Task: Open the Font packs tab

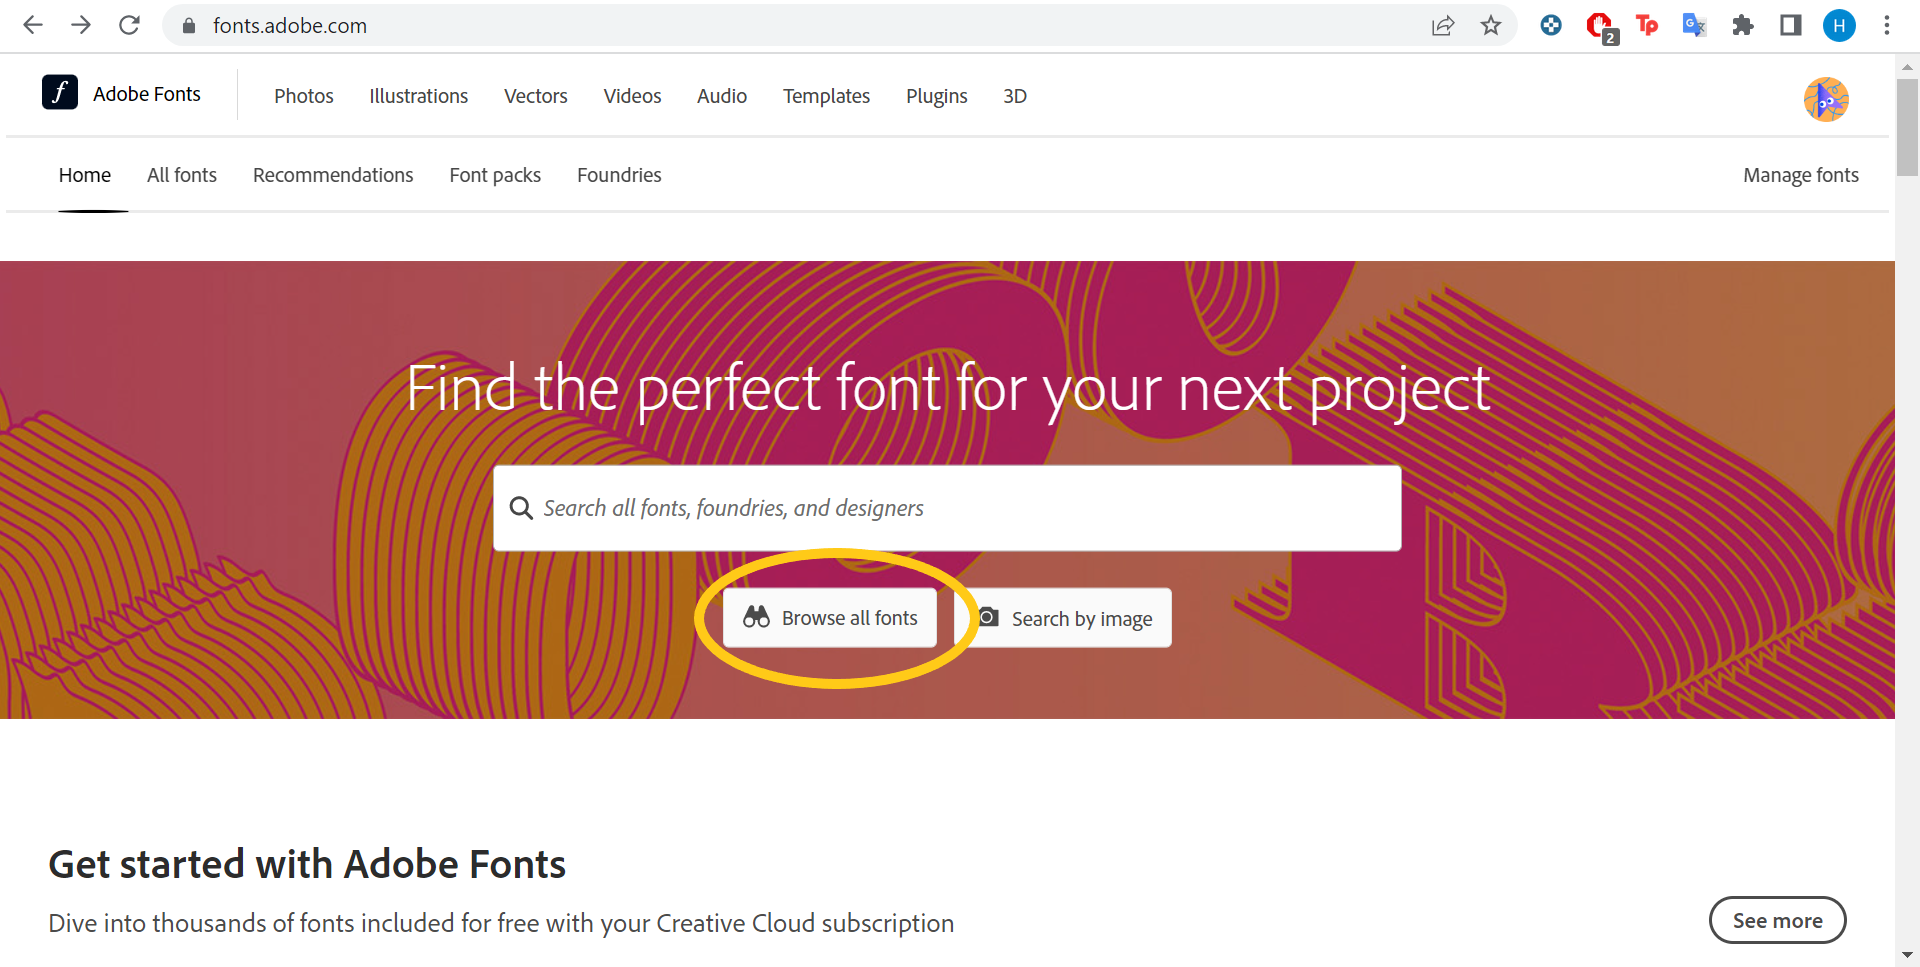Action: click(495, 175)
